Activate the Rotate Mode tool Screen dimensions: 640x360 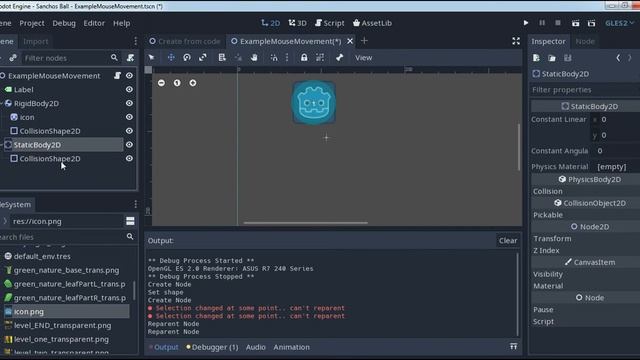187,58
